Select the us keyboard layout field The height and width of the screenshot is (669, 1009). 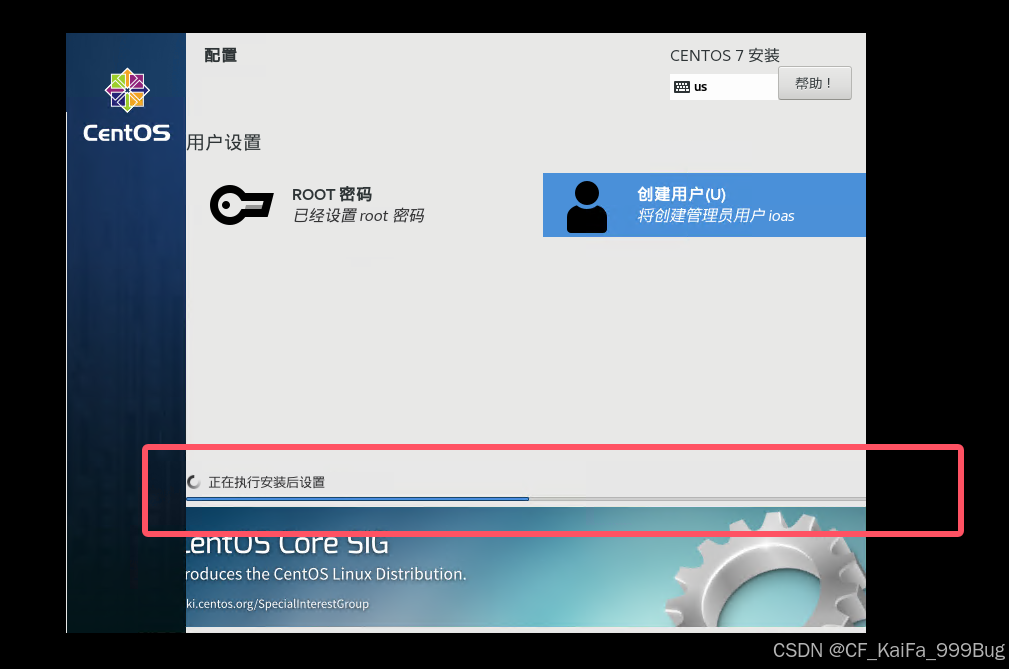click(x=723, y=87)
